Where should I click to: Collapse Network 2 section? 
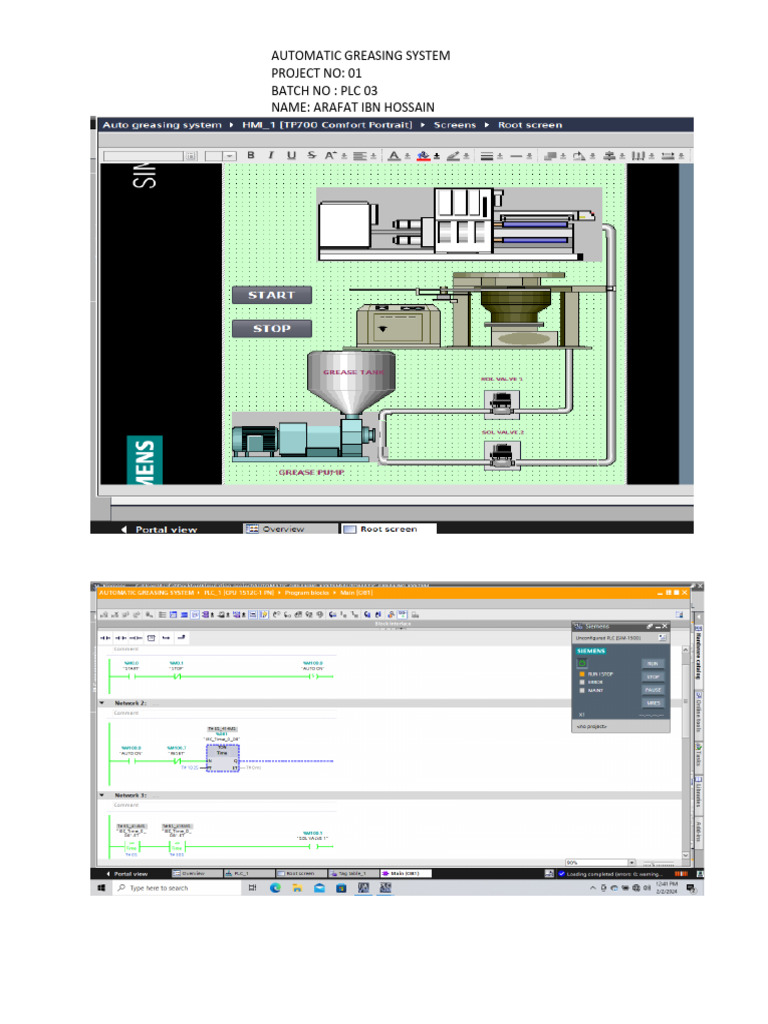102,703
